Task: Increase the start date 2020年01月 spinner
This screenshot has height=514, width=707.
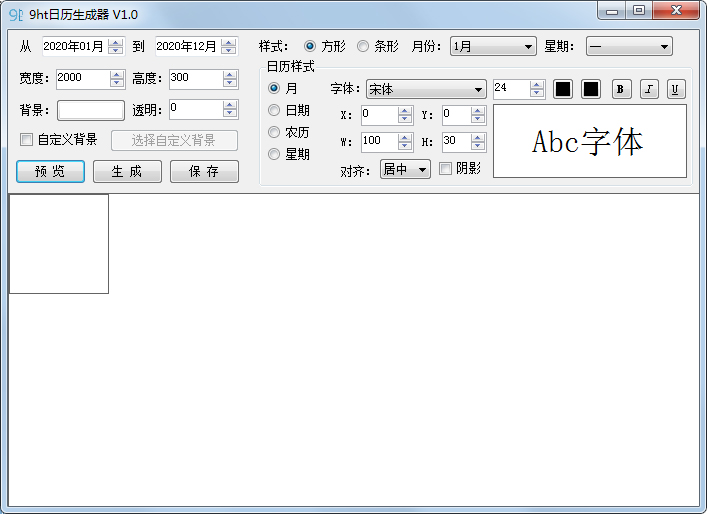Action: click(116, 42)
